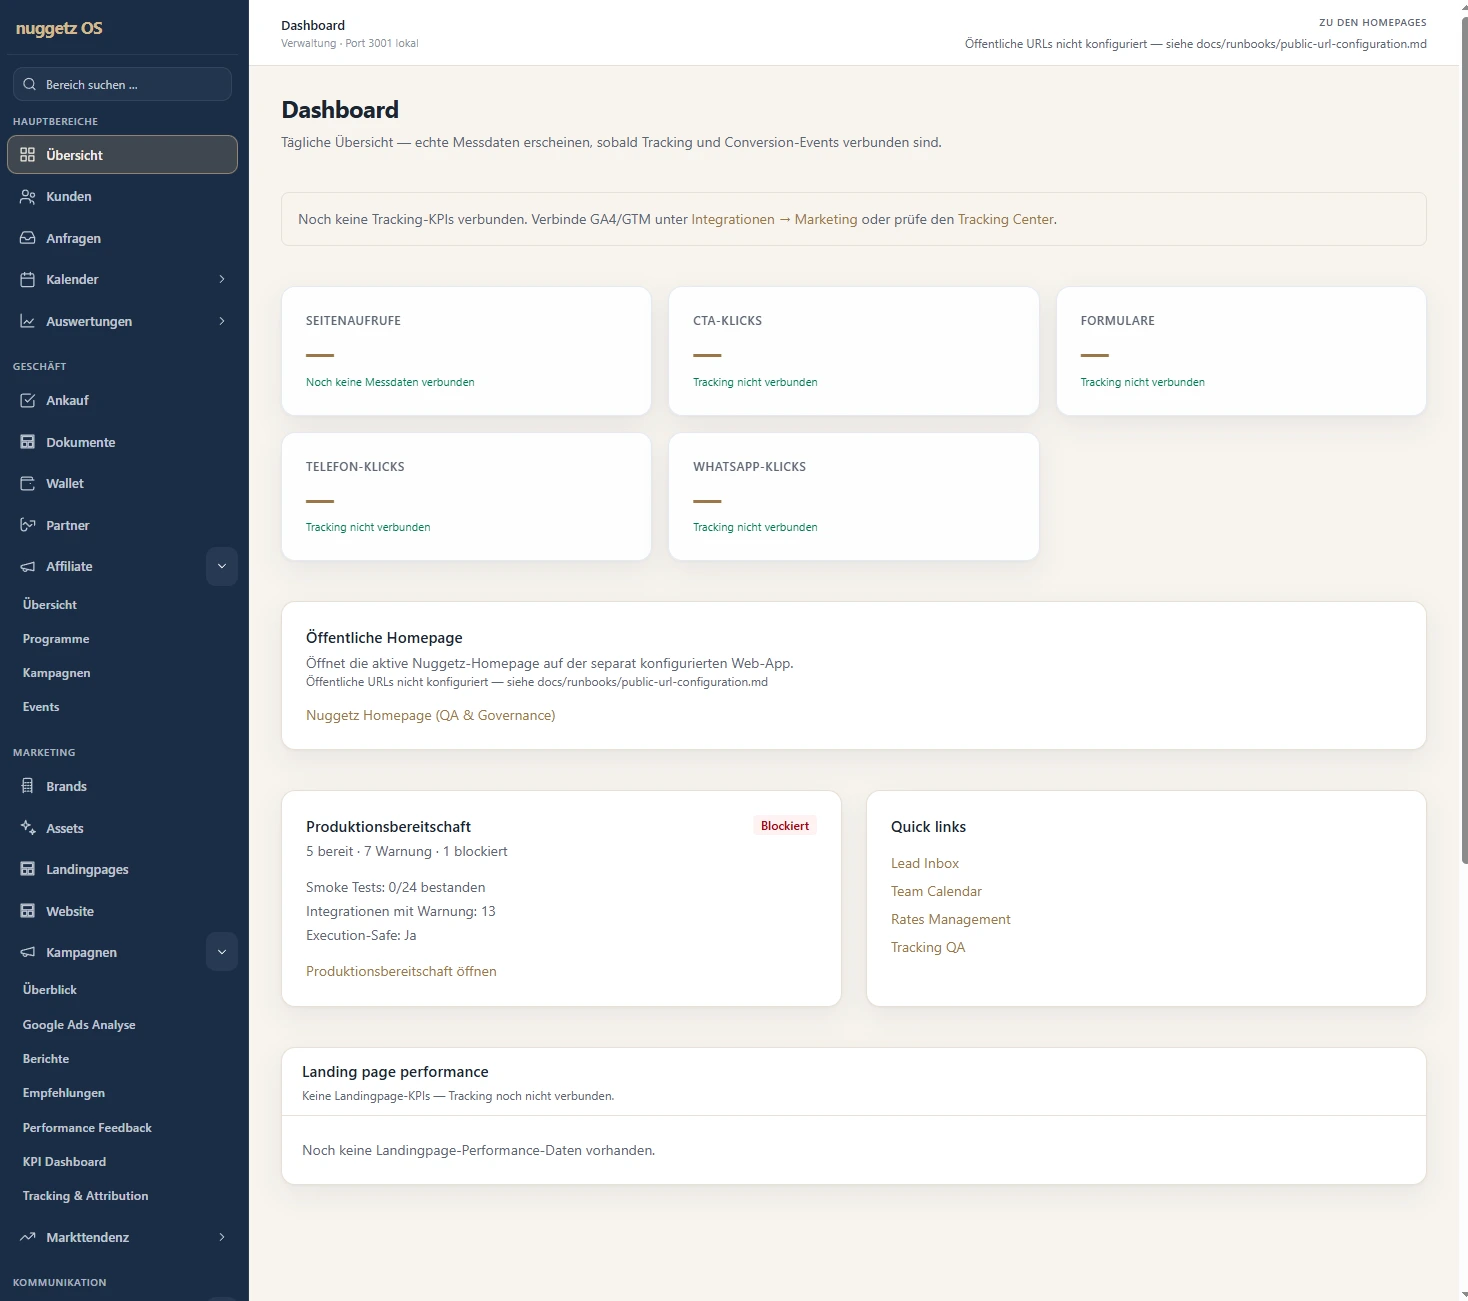Screen dimensions: 1468x1301
Task: Click the red Blockiert status badge
Action: pyautogui.click(x=785, y=826)
